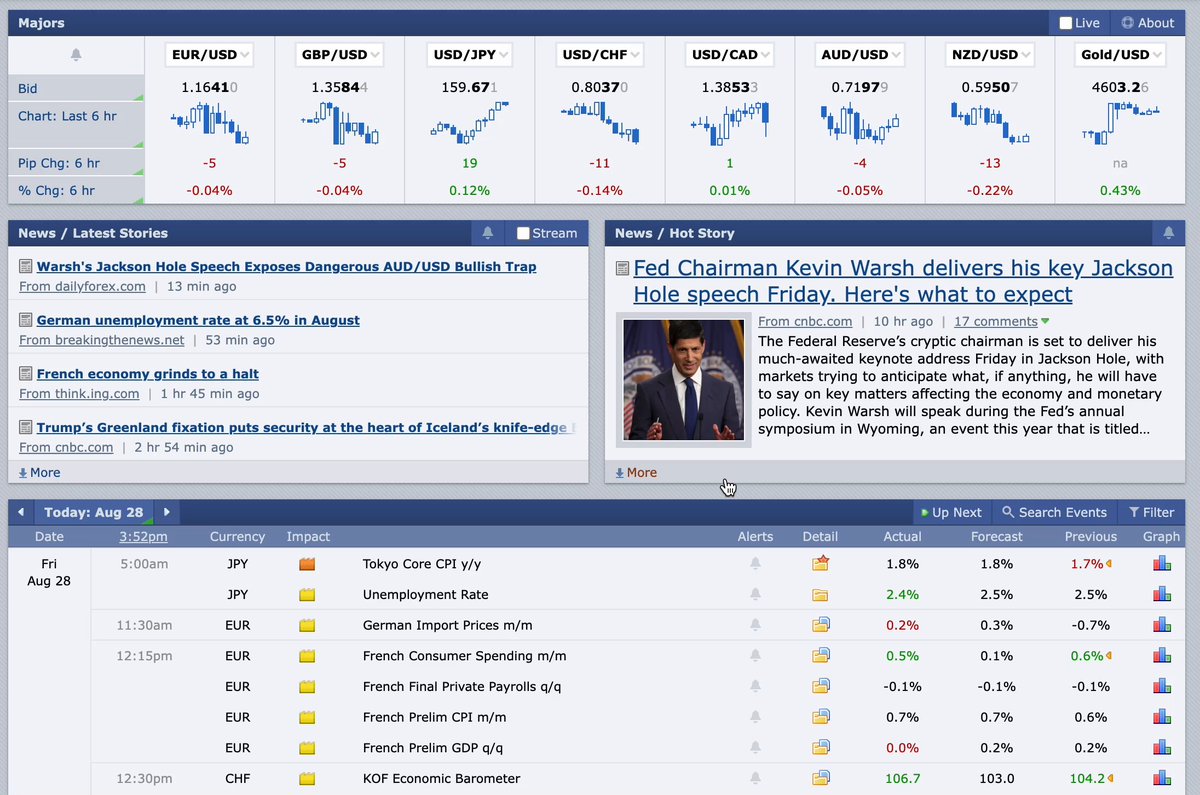Set an alert for Tokyo Core CPI y/y

[x=755, y=564]
